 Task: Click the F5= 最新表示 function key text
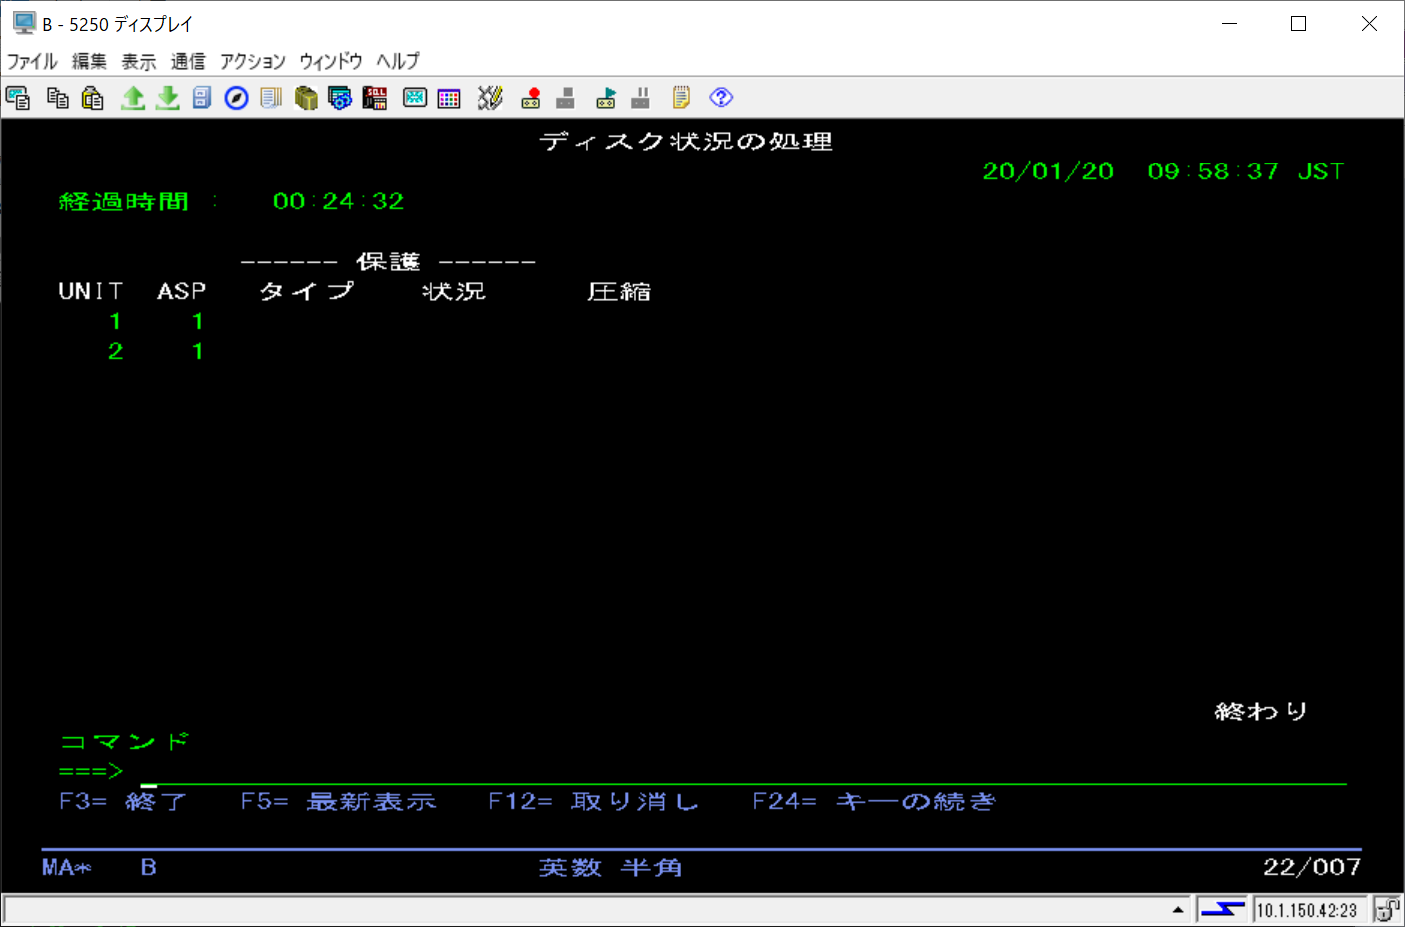(x=338, y=801)
